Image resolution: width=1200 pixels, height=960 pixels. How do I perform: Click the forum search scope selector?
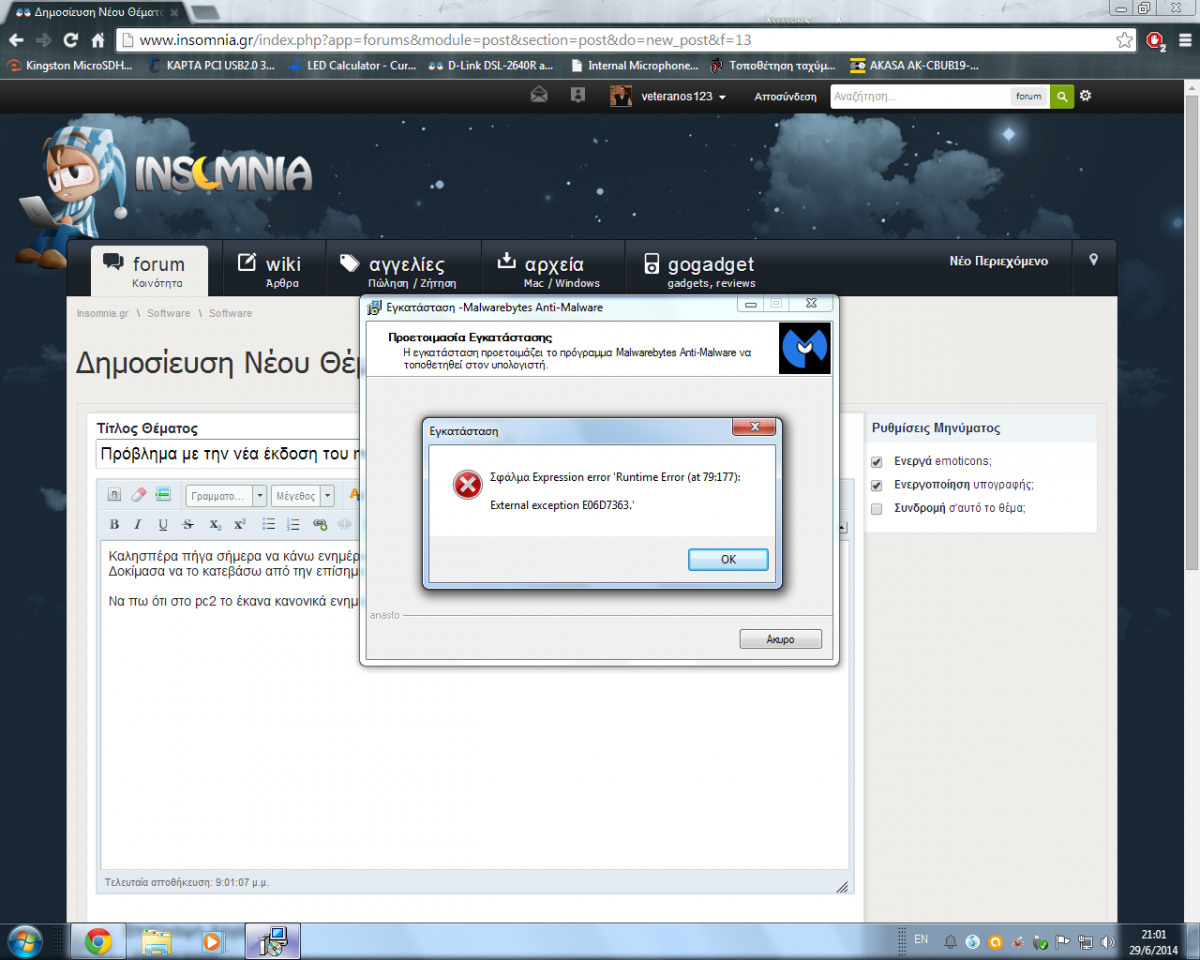[x=1029, y=97]
